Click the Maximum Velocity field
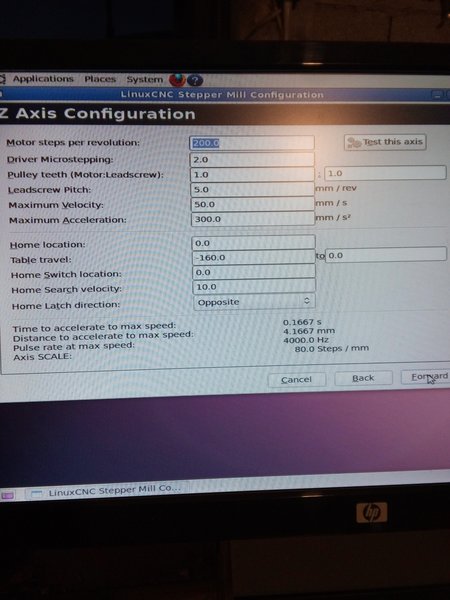 coord(253,204)
